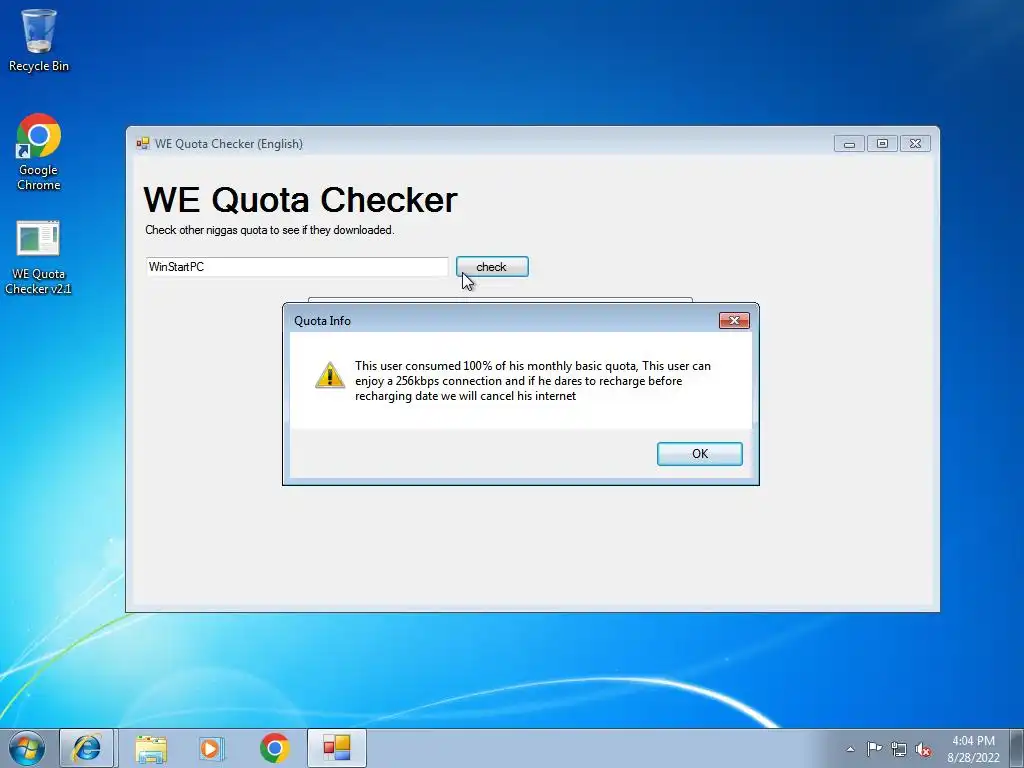Image resolution: width=1024 pixels, height=768 pixels.
Task: Launch Internet Explorer from the taskbar
Action: (x=87, y=748)
